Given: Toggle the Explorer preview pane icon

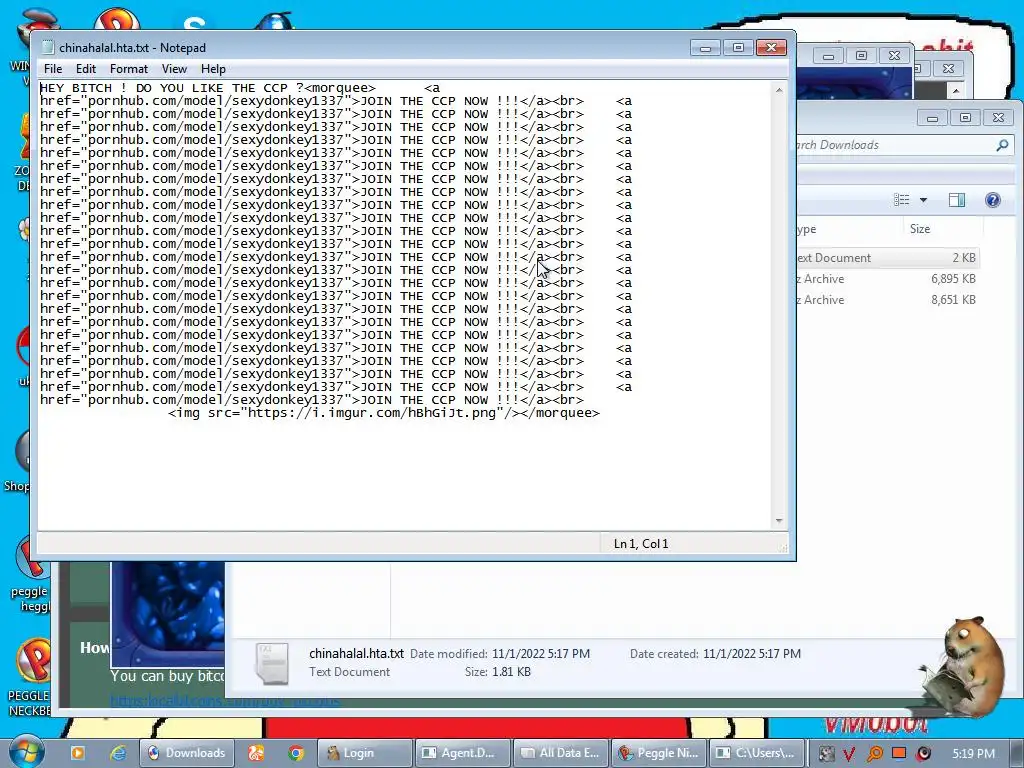Looking at the screenshot, I should 957,200.
